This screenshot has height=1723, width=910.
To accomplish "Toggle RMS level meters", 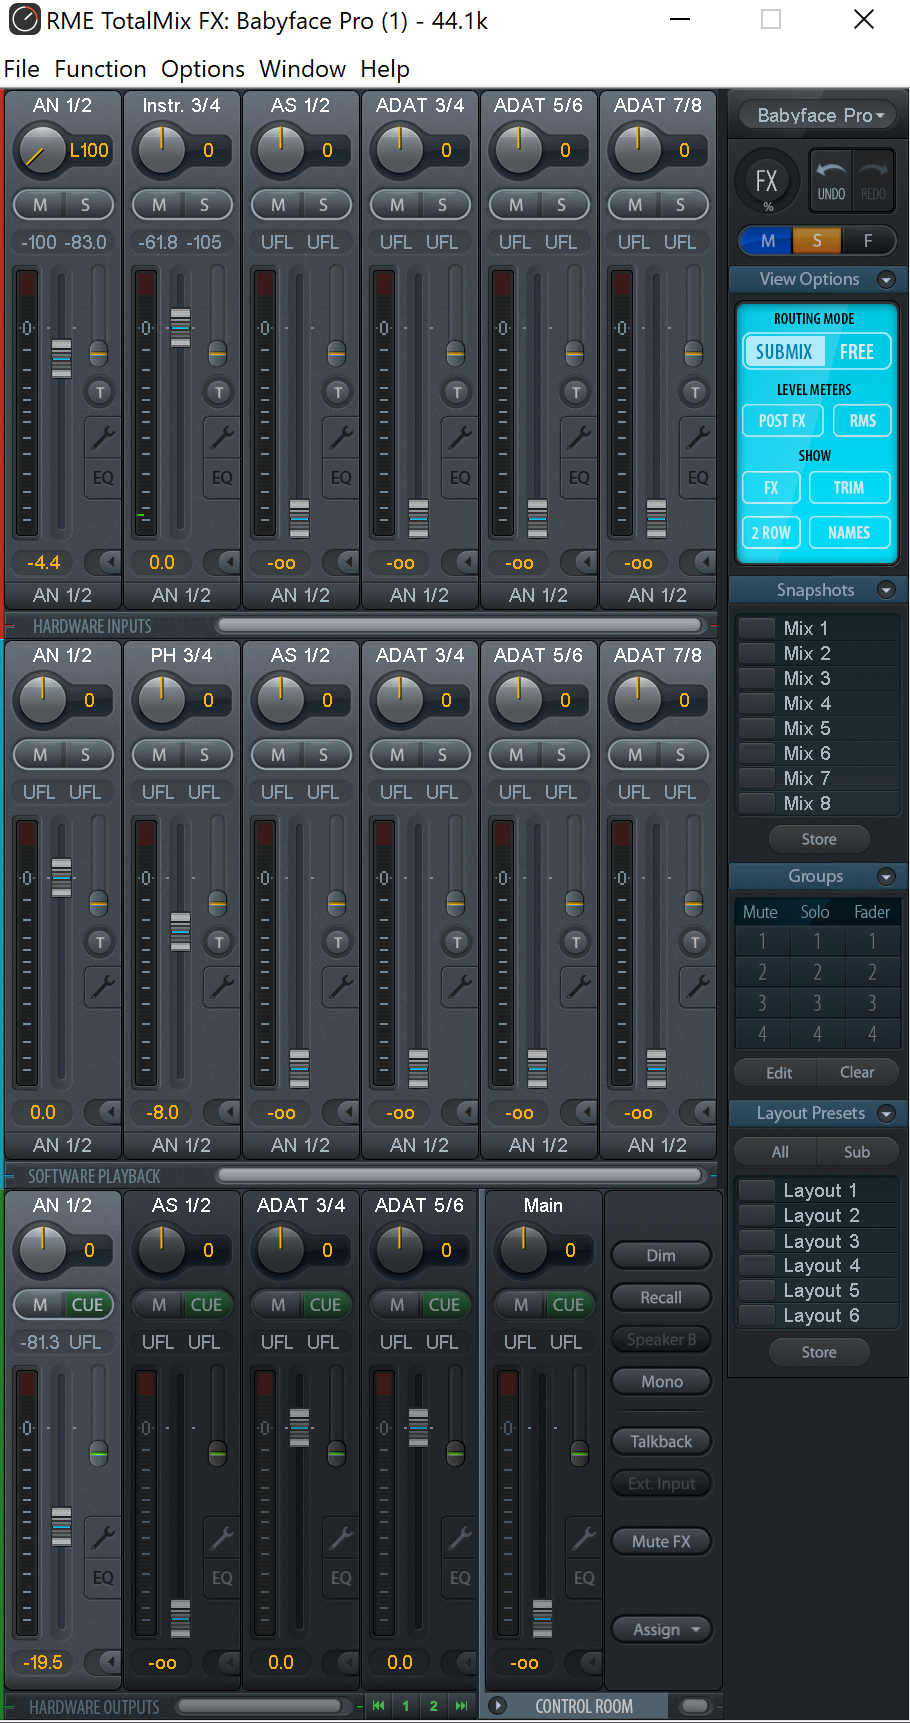I will point(863,421).
